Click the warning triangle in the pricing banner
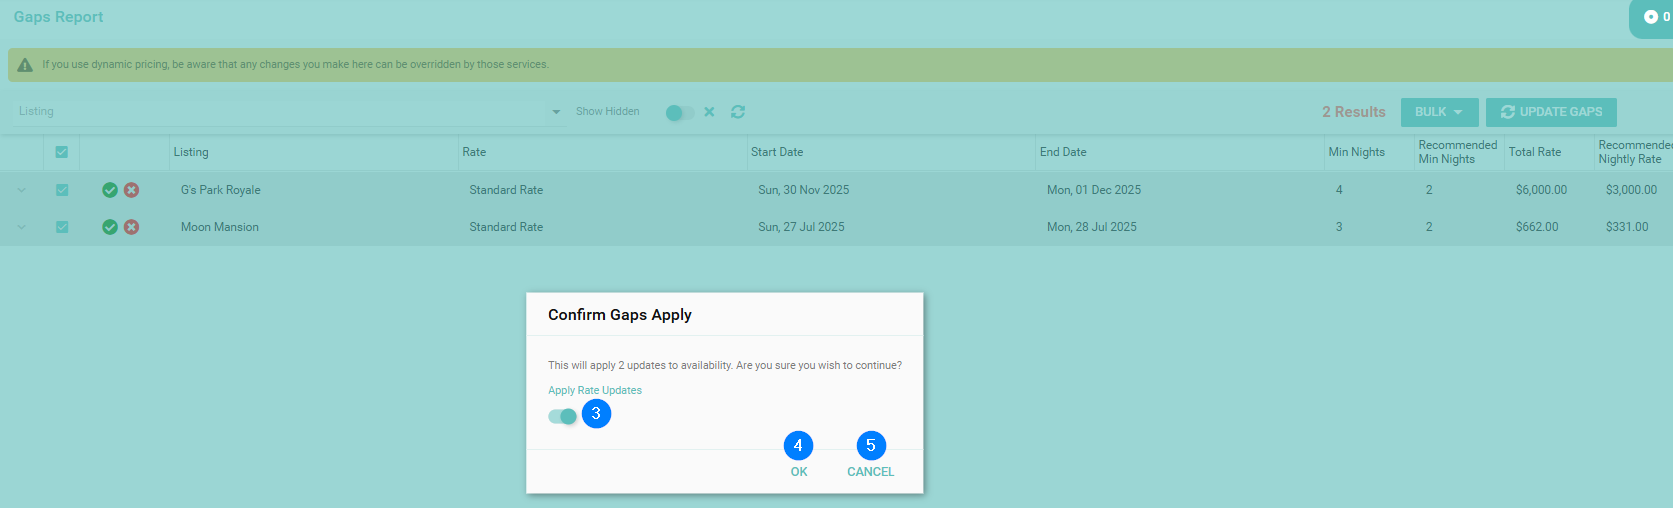 point(26,65)
